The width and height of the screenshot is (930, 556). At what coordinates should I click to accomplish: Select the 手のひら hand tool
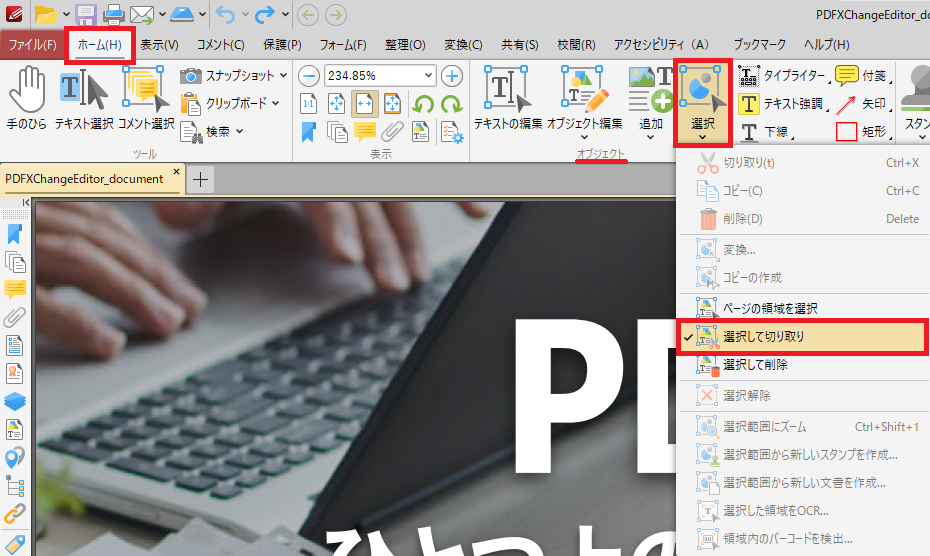click(26, 98)
